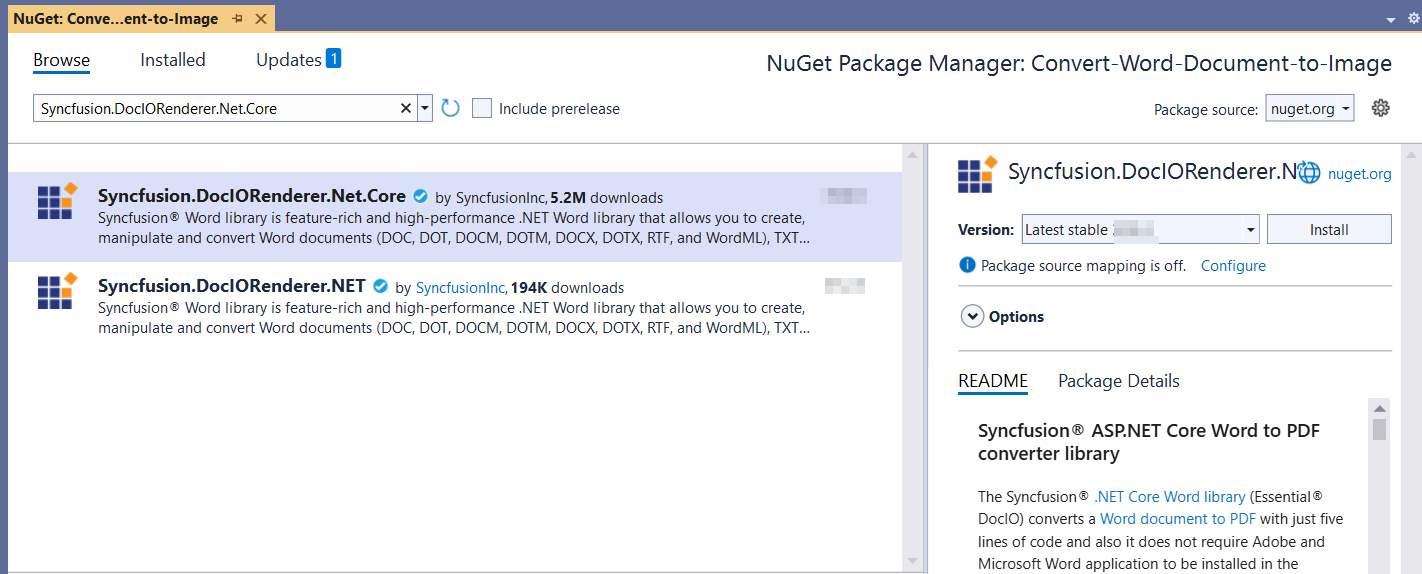Open the Version dropdown
Viewport: 1422px width, 574px height.
coord(1140,229)
